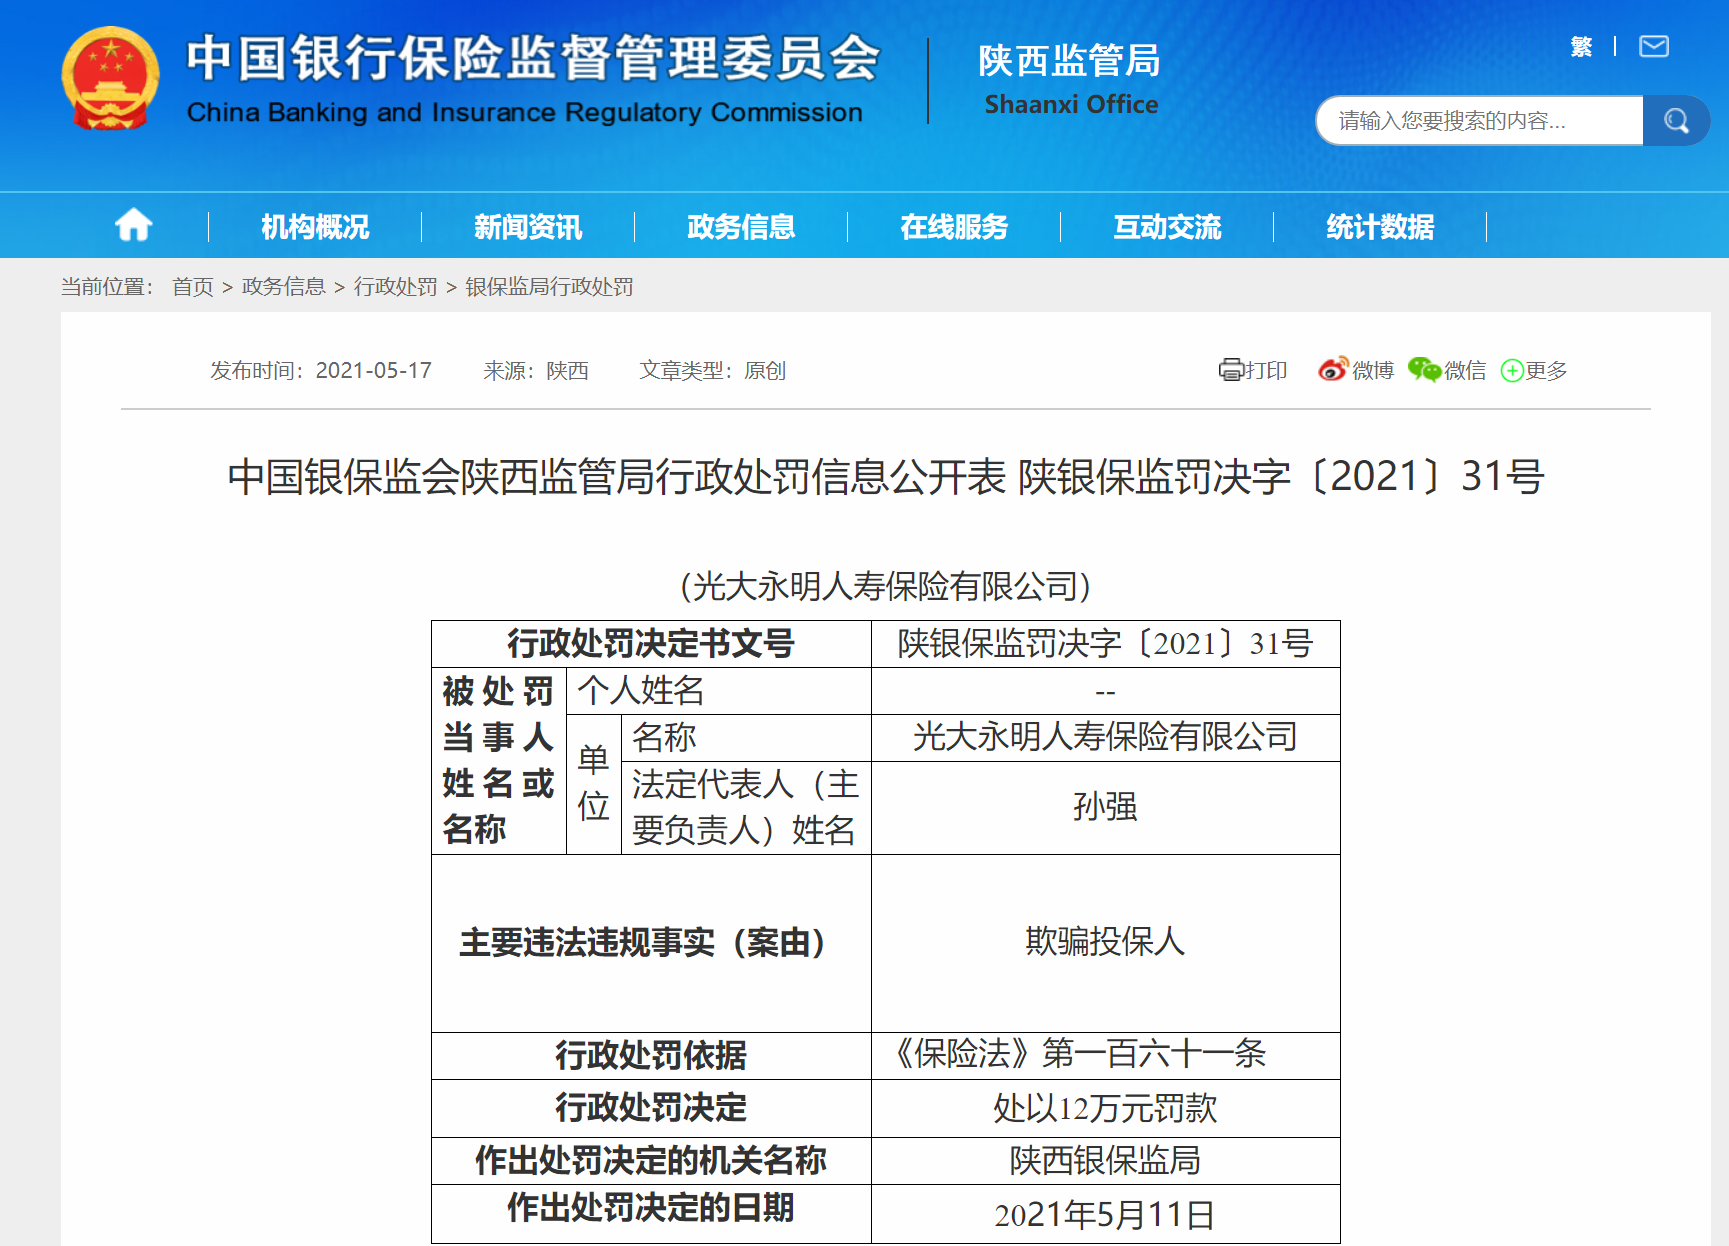Image resolution: width=1729 pixels, height=1246 pixels.
Task: Click cell 陕西银保监局
Action: [x=1105, y=1161]
